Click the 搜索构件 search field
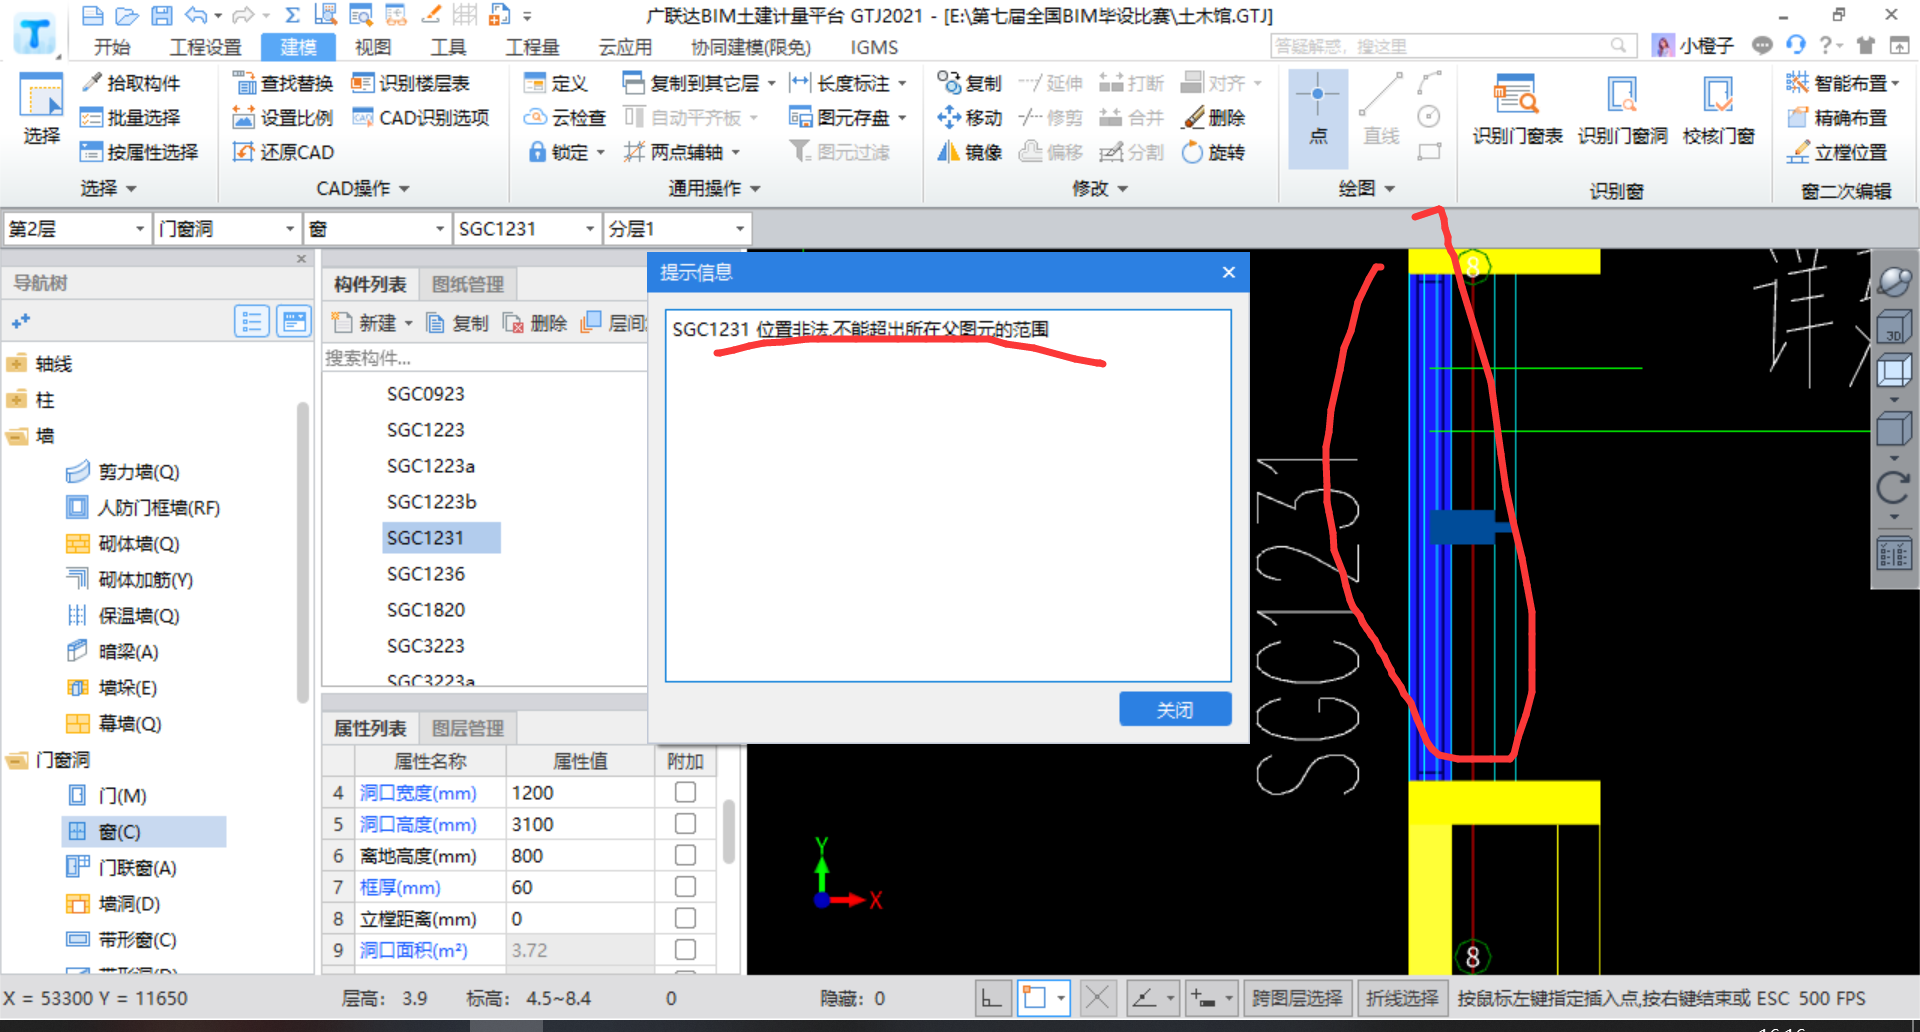Image resolution: width=1920 pixels, height=1032 pixels. point(484,357)
